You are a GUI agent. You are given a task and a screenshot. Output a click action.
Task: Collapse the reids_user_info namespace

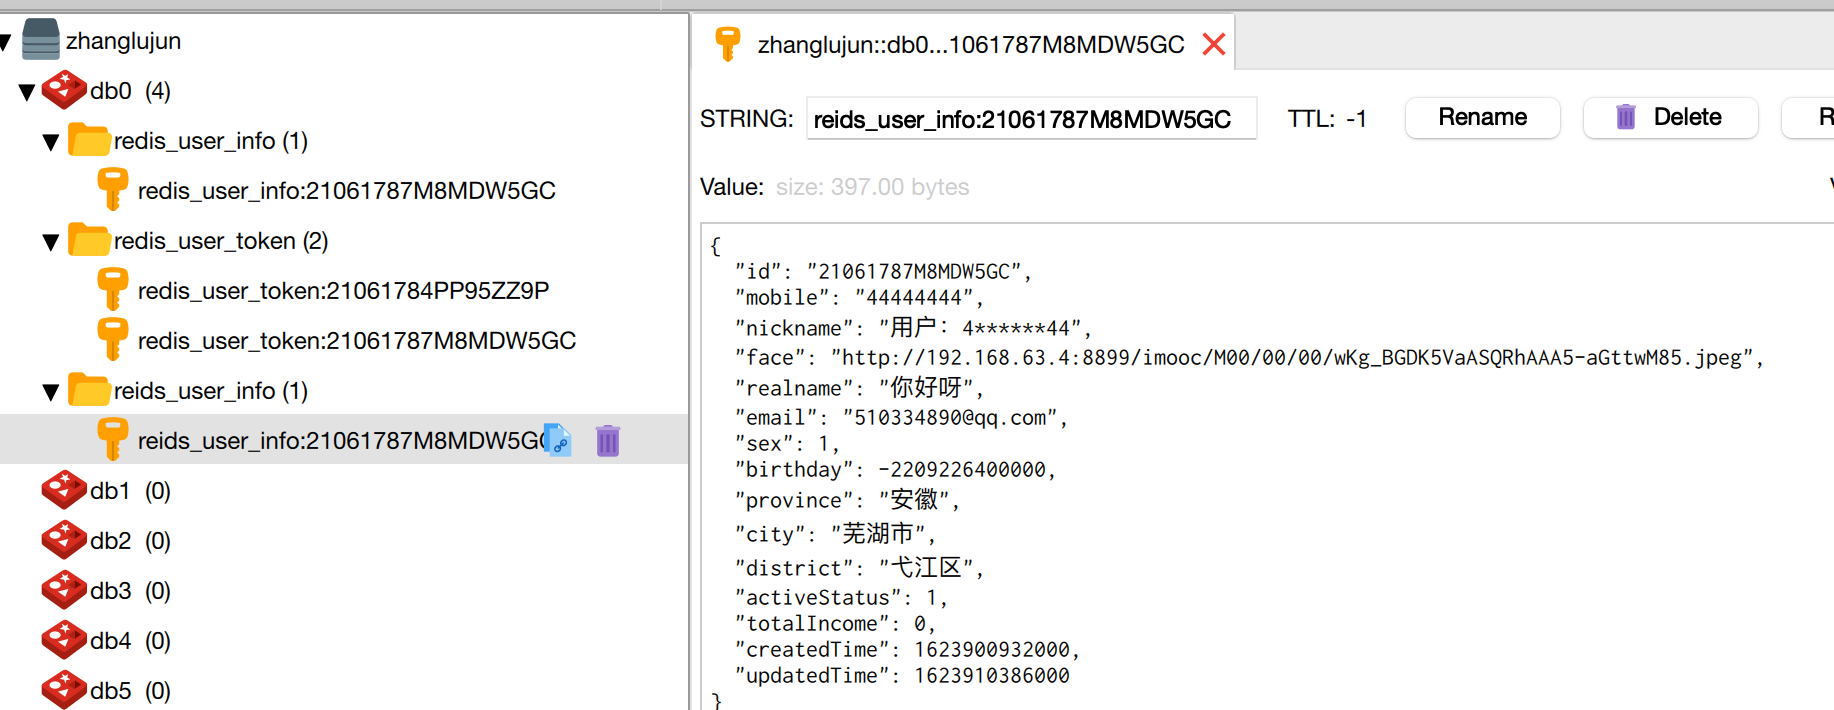pos(51,392)
